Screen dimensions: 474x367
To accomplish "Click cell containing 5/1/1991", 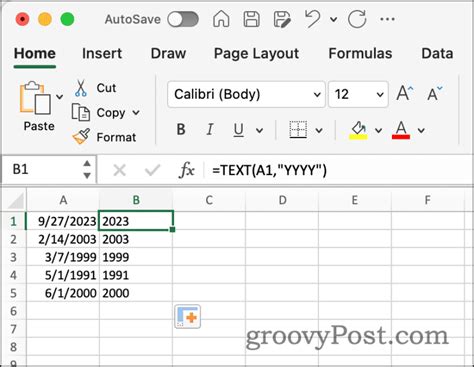I will (x=63, y=275).
